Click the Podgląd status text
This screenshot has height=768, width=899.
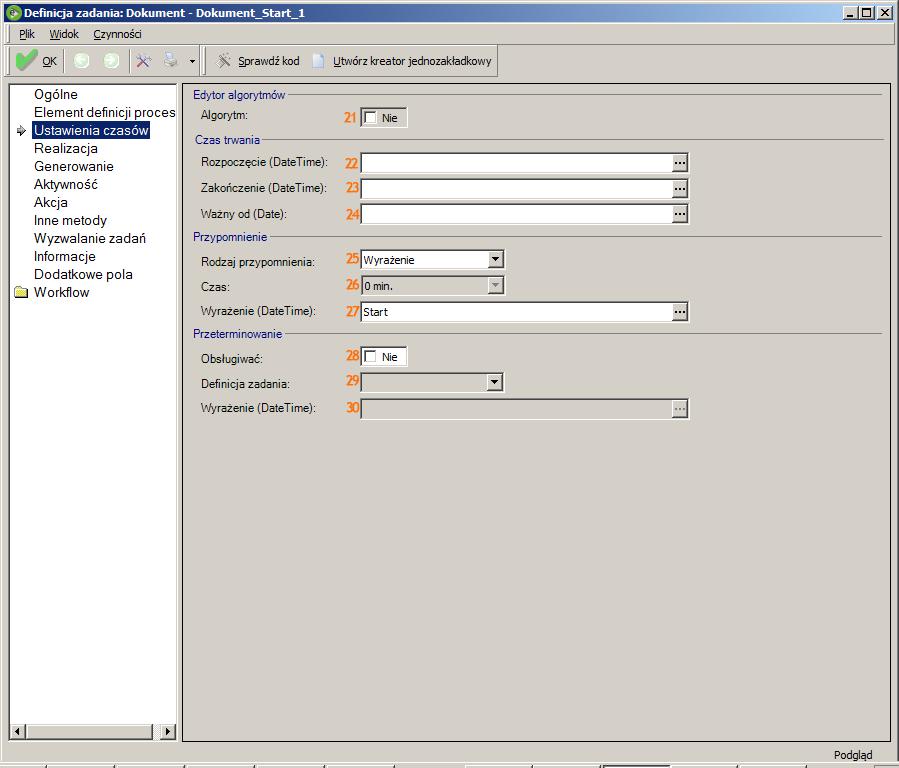pos(853,755)
